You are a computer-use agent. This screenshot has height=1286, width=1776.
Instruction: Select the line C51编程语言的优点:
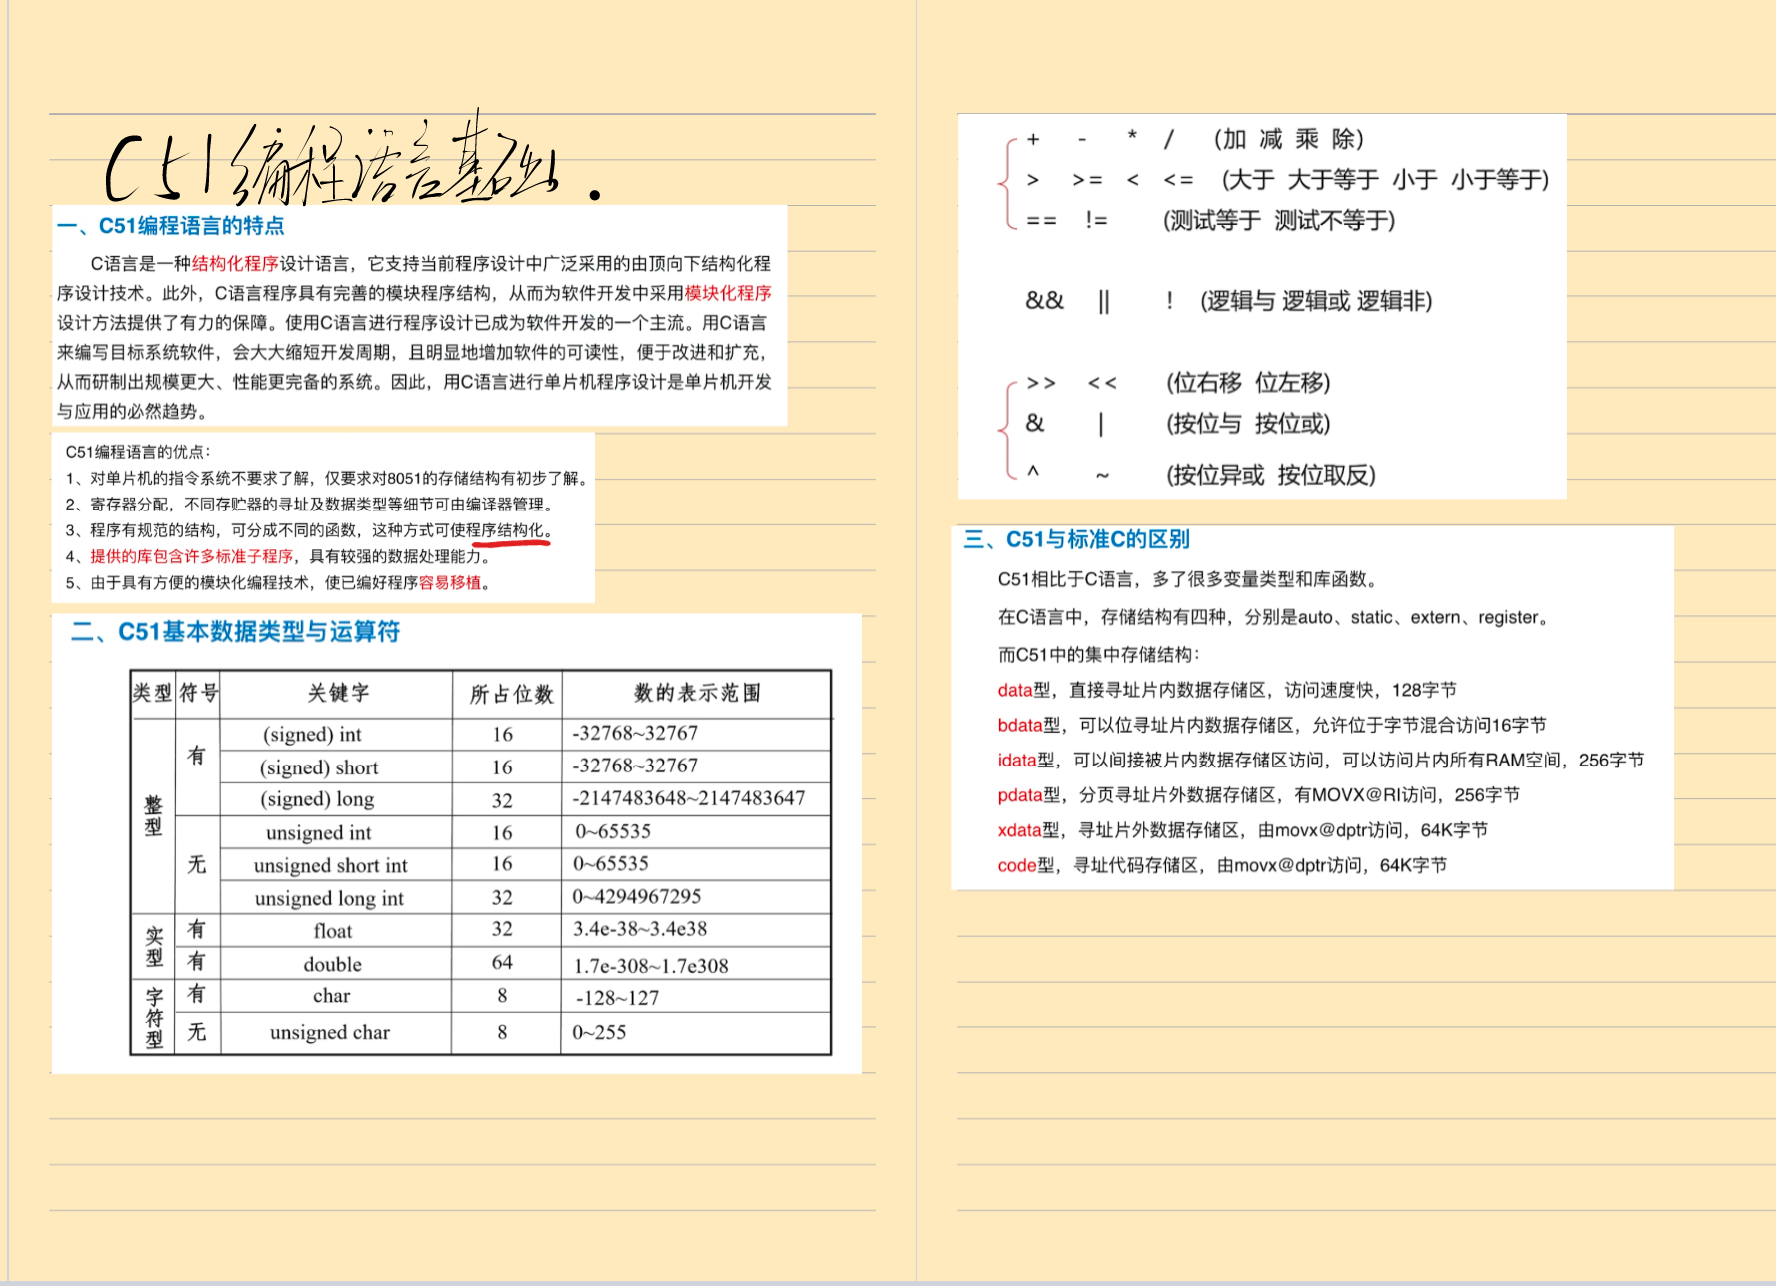139,452
